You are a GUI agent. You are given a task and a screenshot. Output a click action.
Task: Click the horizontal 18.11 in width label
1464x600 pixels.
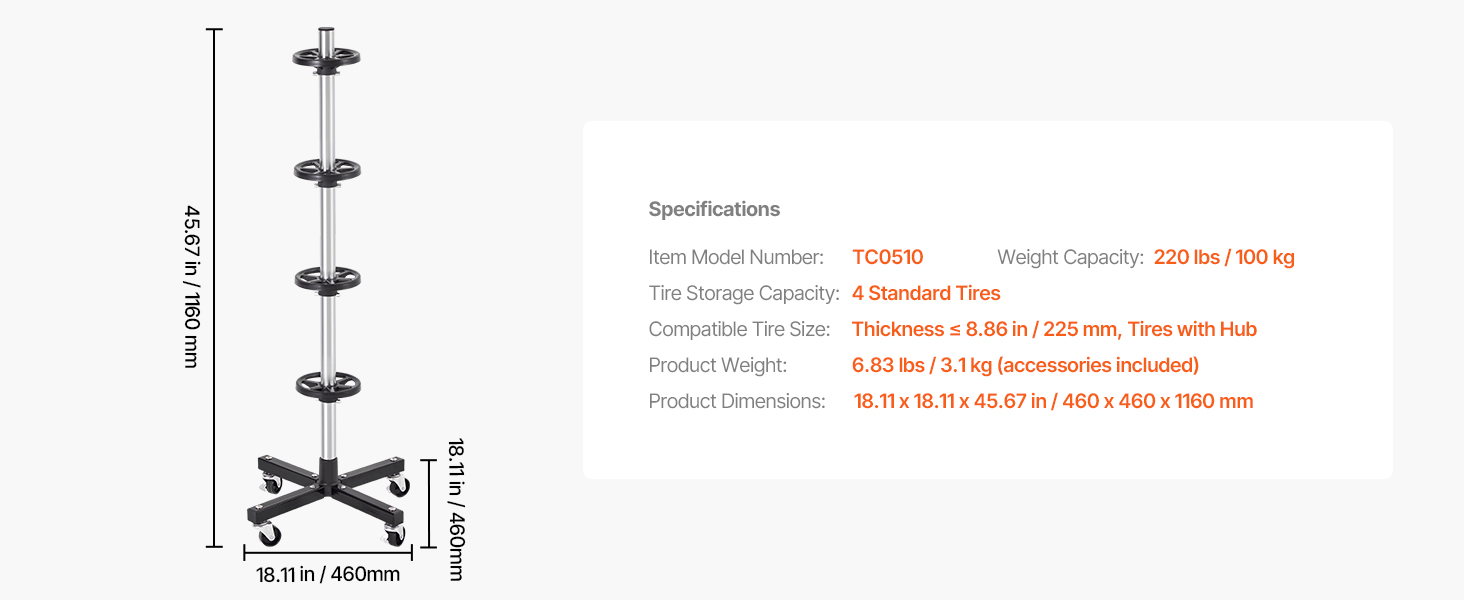point(328,574)
